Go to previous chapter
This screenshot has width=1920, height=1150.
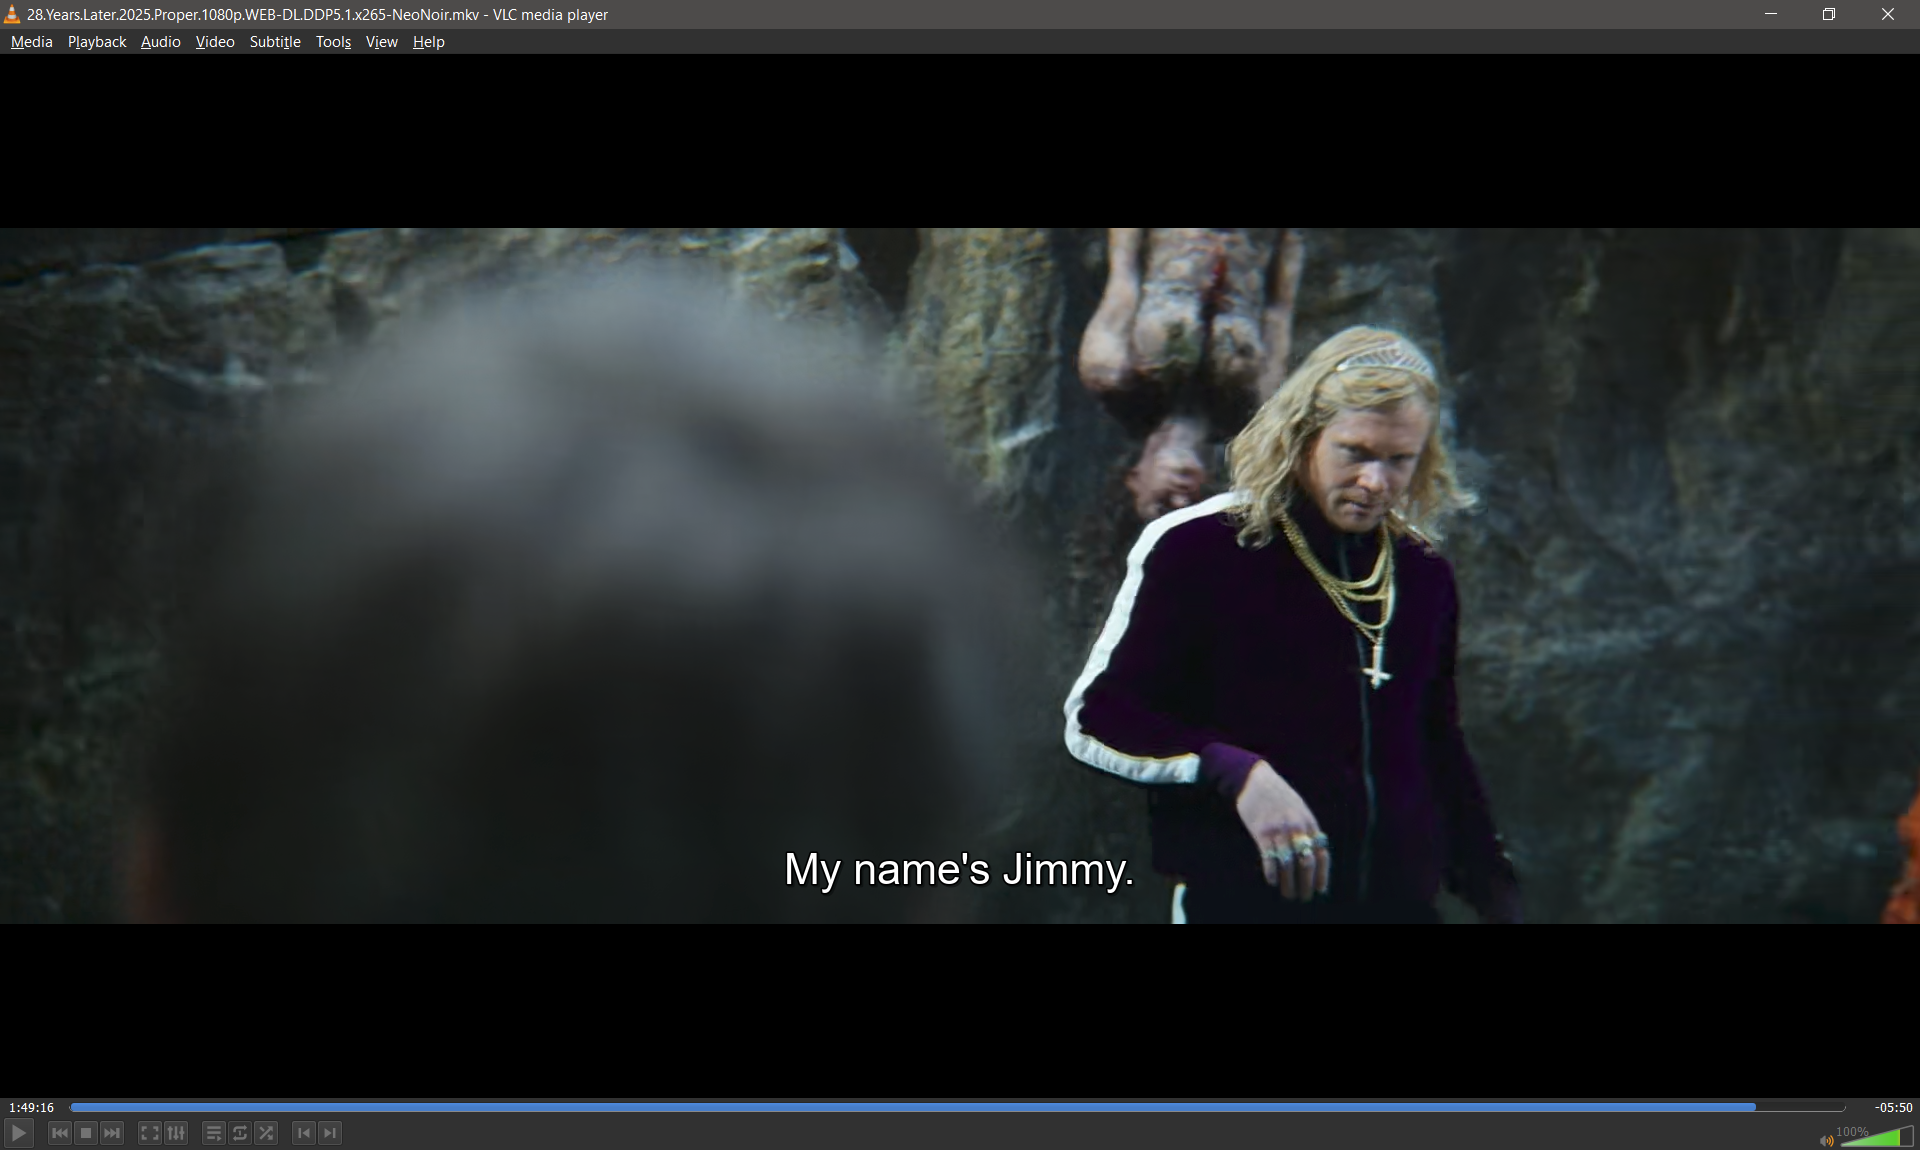[304, 1133]
